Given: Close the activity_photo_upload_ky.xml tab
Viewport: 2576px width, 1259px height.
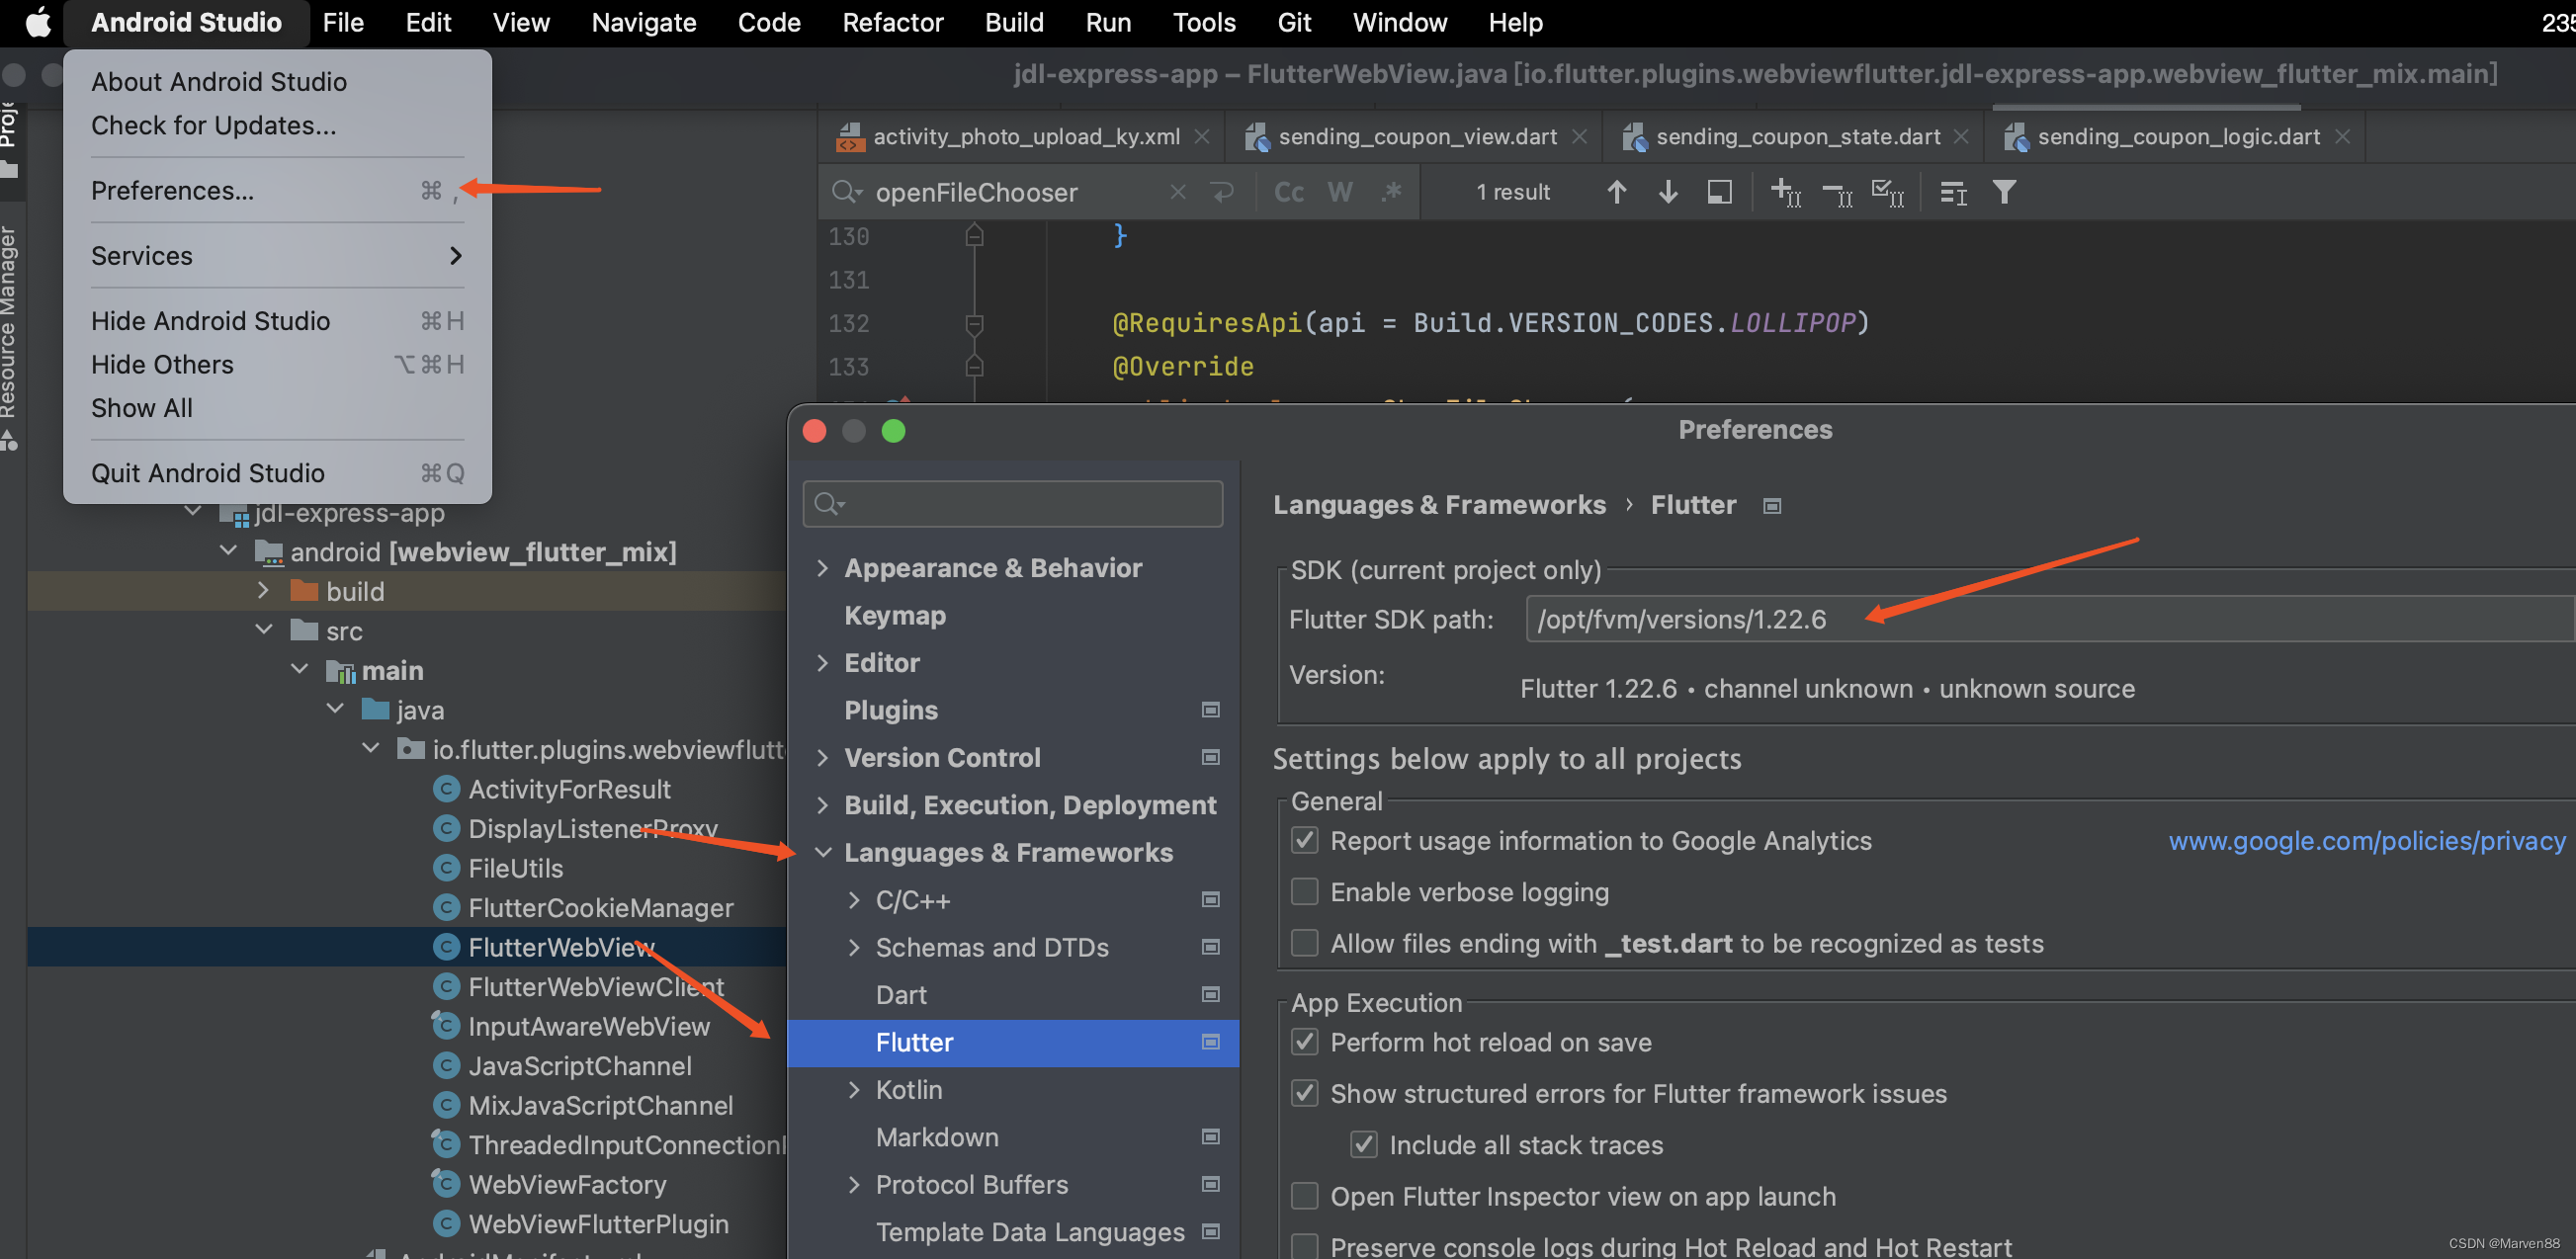Looking at the screenshot, I should tap(1202, 136).
